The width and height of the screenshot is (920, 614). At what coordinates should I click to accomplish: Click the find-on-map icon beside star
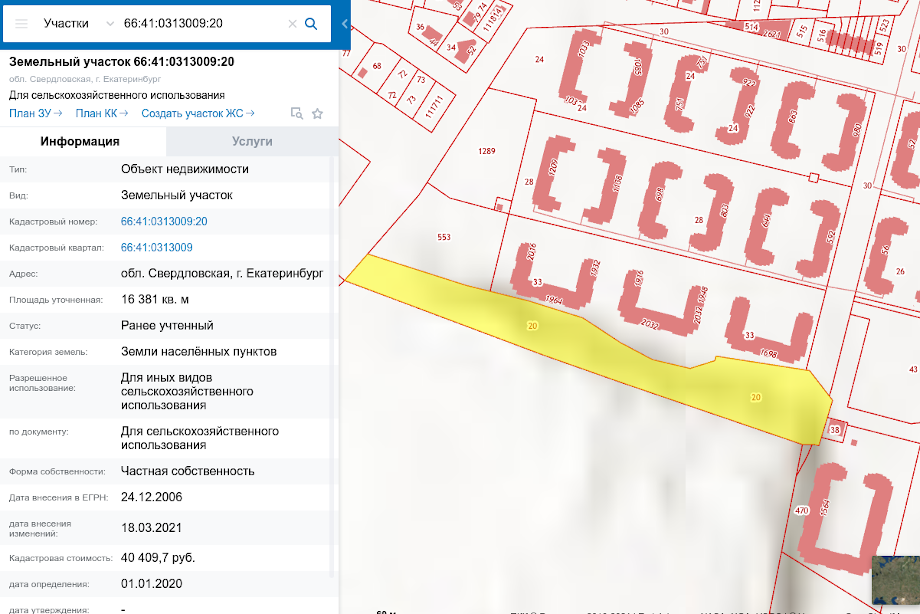296,114
